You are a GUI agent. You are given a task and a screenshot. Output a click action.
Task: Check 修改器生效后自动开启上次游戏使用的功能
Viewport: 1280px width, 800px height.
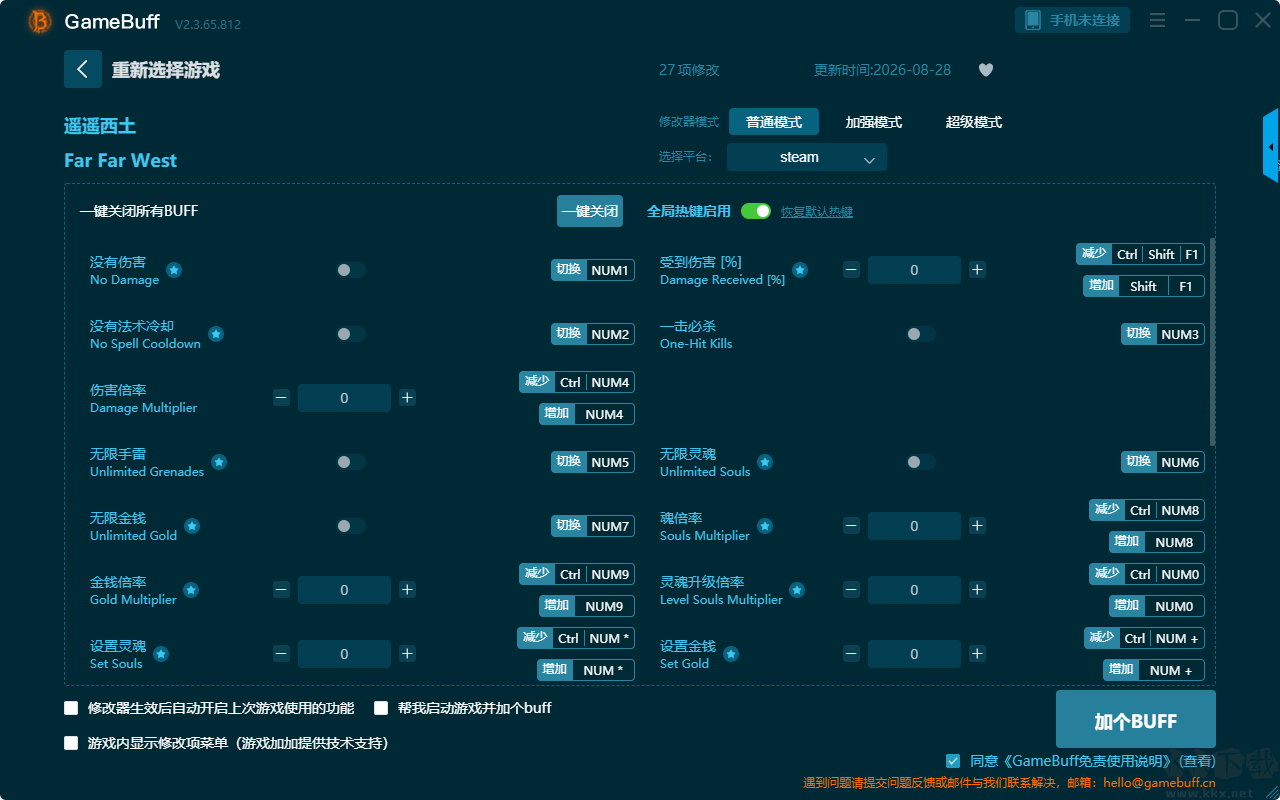(x=71, y=708)
